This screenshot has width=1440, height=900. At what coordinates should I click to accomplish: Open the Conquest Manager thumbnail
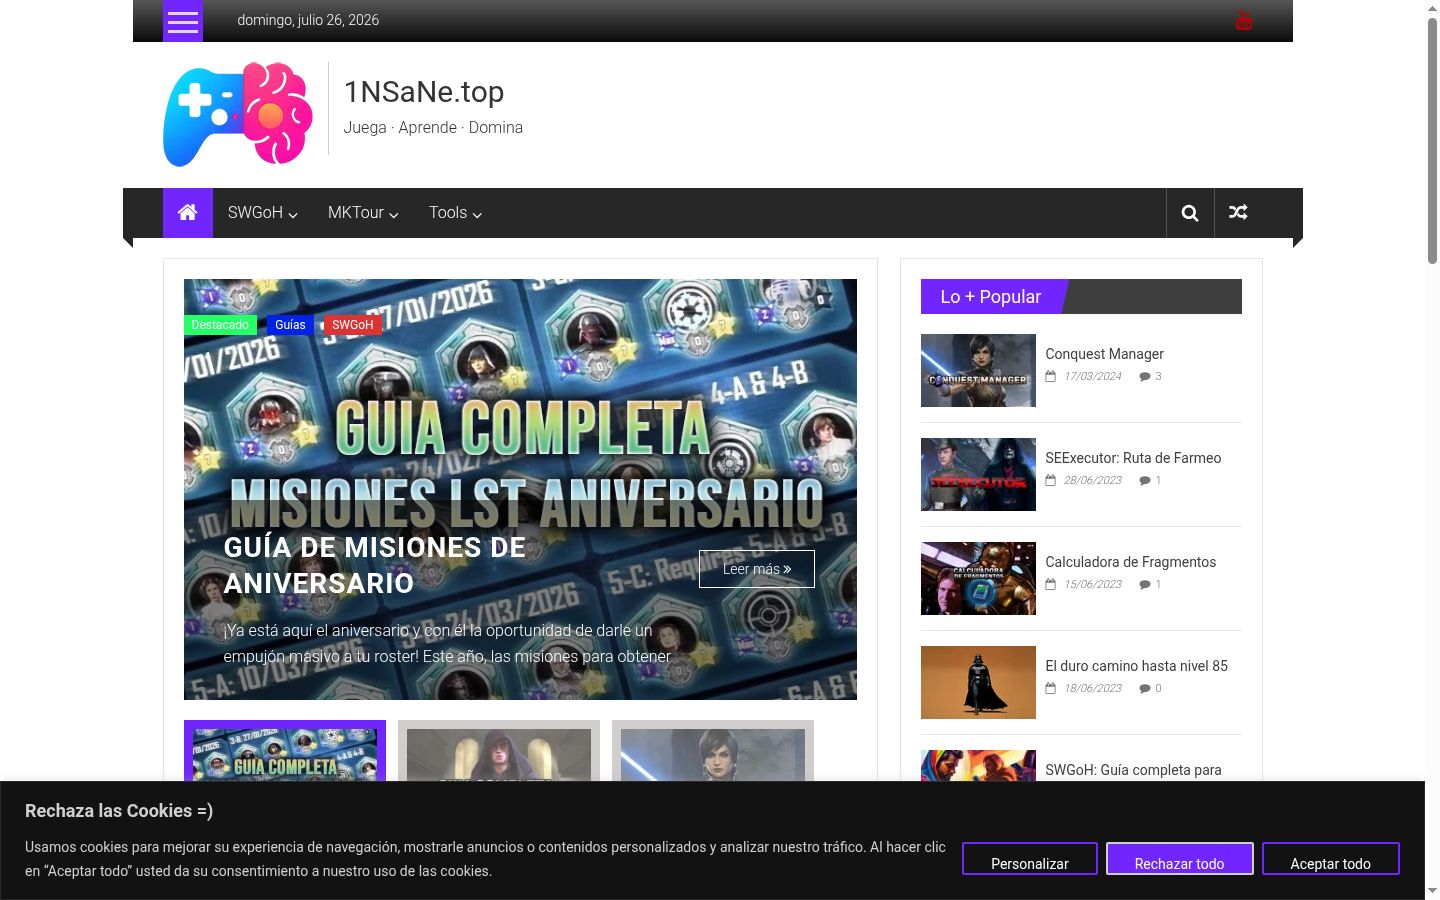pyautogui.click(x=978, y=370)
